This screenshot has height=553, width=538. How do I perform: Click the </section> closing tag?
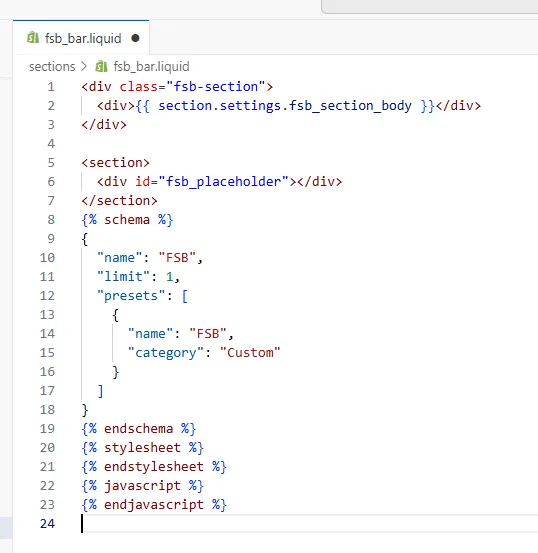(119, 201)
